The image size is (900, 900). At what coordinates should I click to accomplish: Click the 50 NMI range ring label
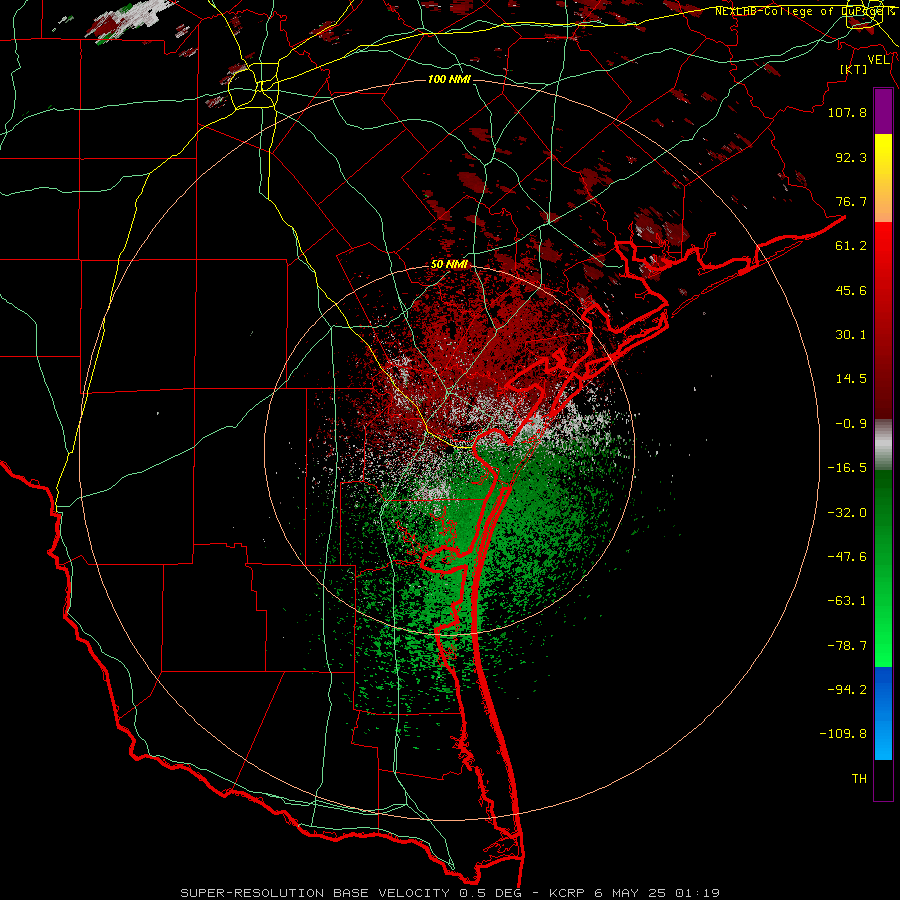[x=449, y=264]
